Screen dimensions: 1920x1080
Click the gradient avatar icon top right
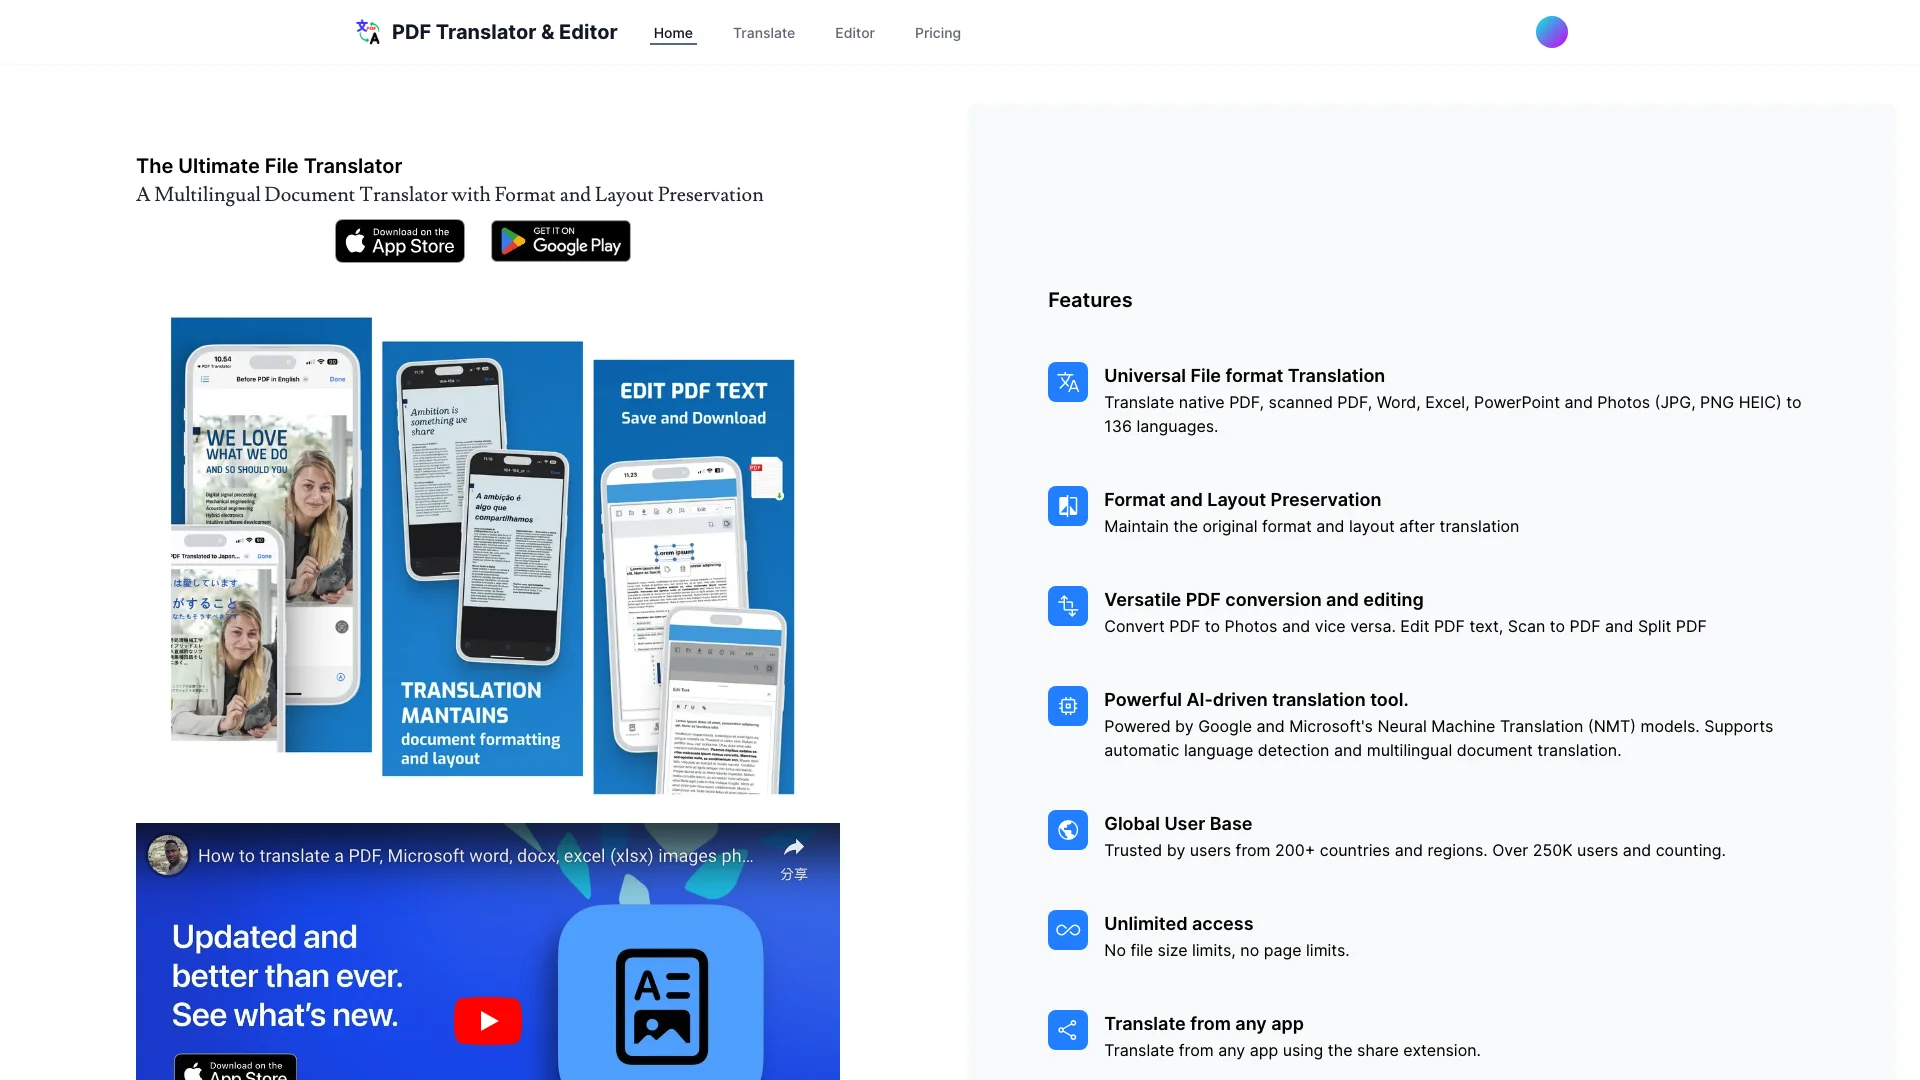(1551, 32)
